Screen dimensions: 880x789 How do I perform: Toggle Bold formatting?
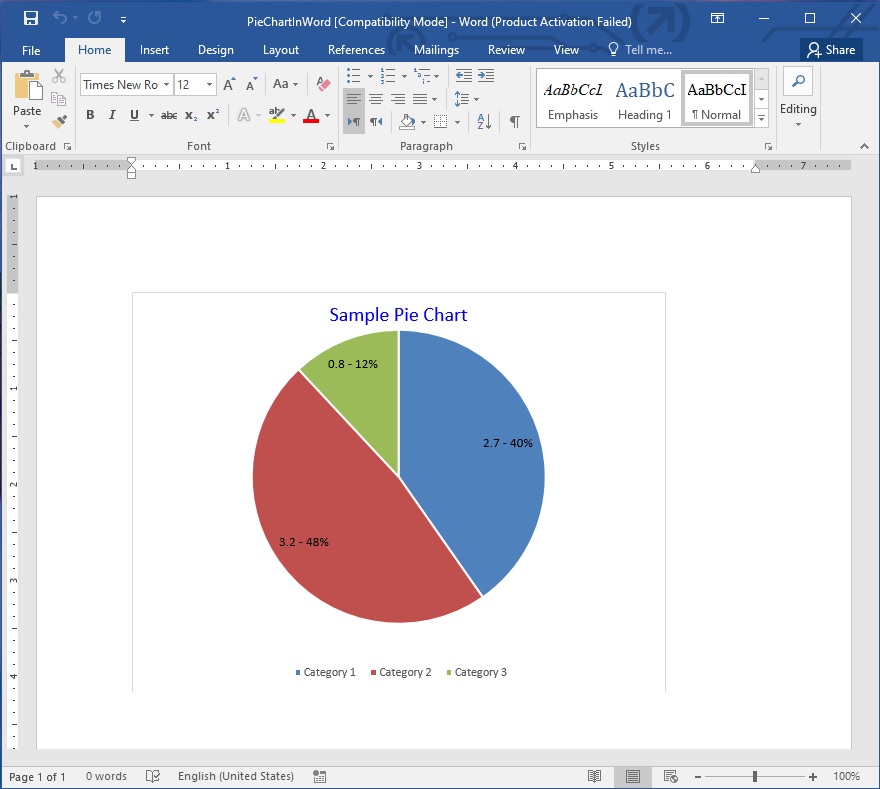pyautogui.click(x=90, y=115)
